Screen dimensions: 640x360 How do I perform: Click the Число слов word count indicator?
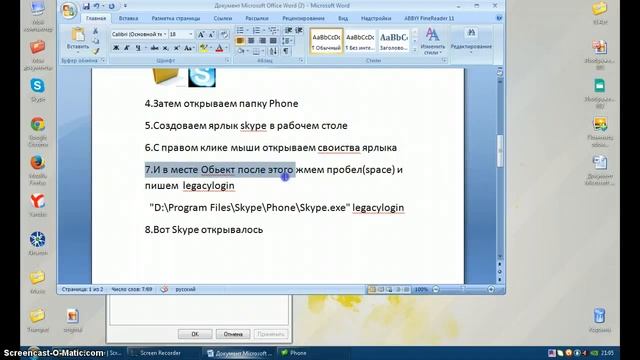pos(132,289)
